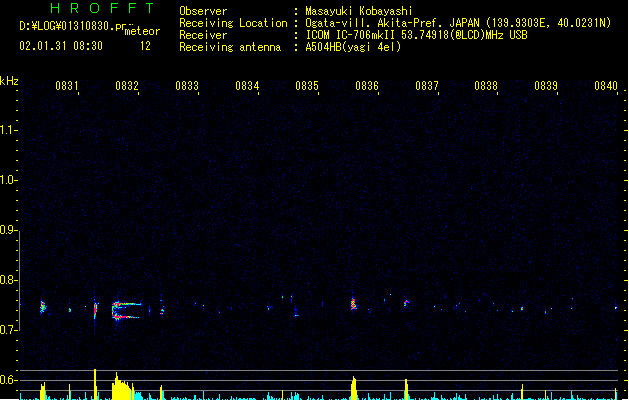Click location text Ogata-vill. Akita-Pref. JAPAN

pos(392,23)
